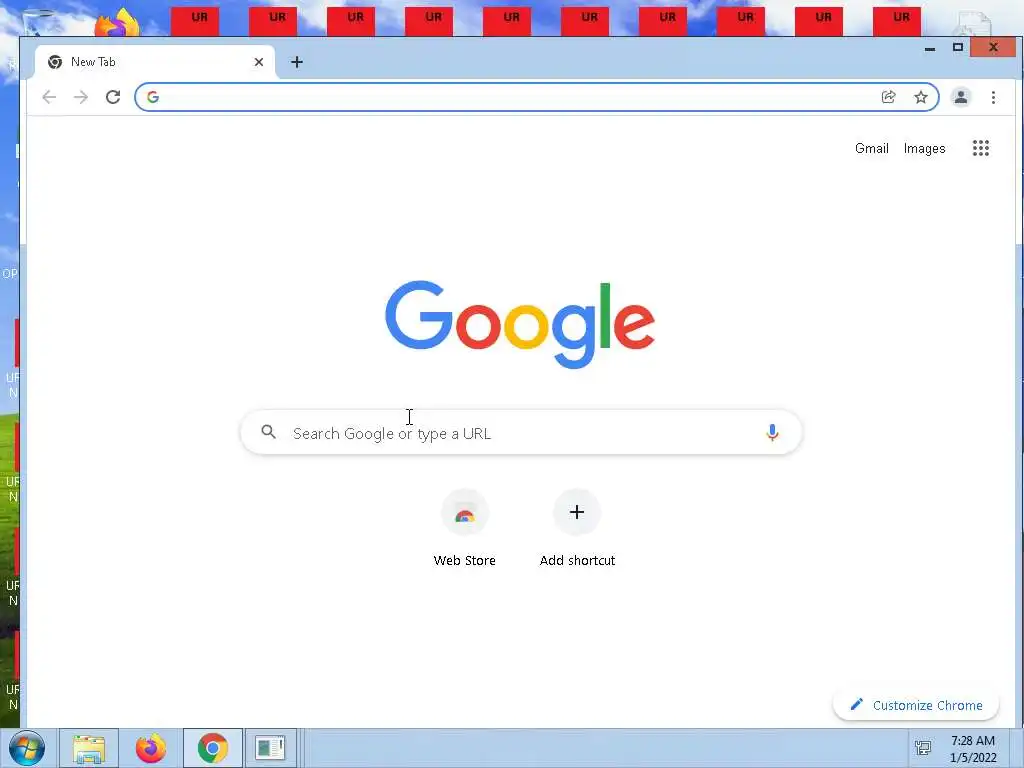Click the Add shortcut plus icon
This screenshot has height=768, width=1024.
[577, 513]
